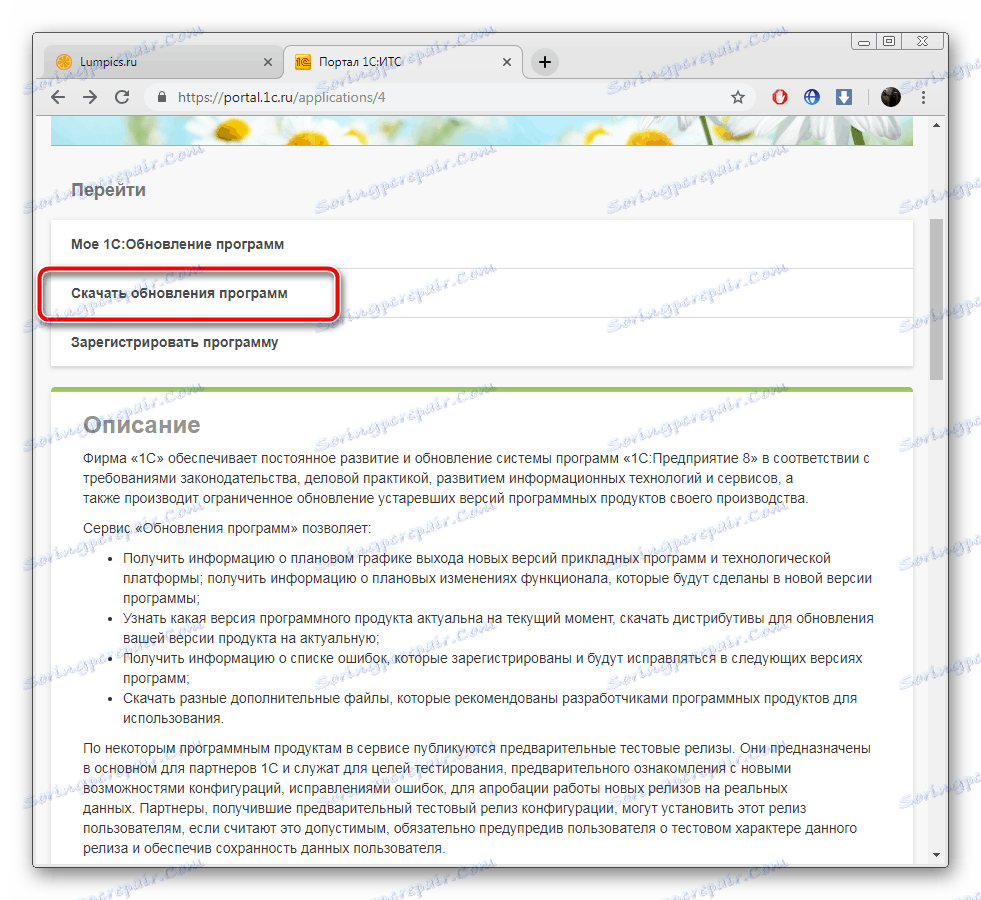Open a new tab with the plus button
Viewport: 981px width, 900px height.
(x=545, y=62)
